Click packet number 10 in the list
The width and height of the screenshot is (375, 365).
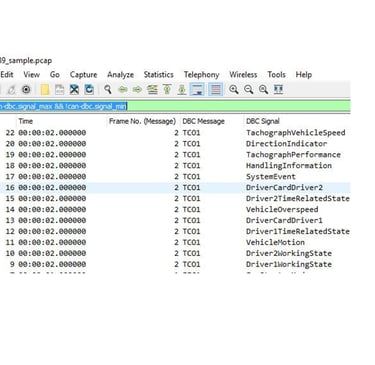(x=10, y=253)
